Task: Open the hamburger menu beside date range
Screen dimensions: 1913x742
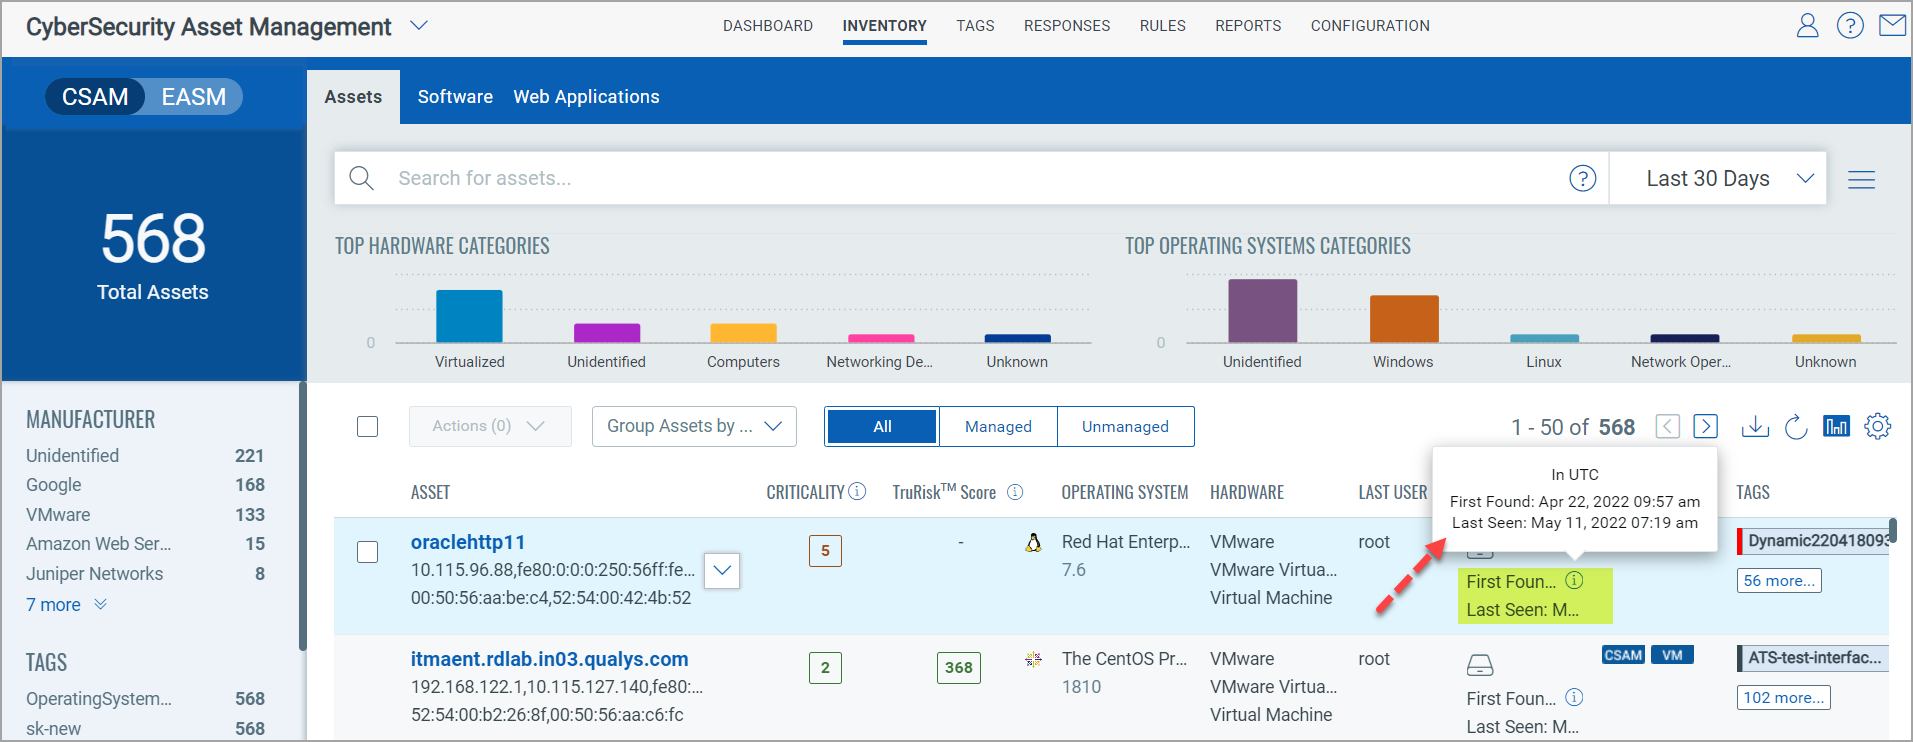Action: coord(1861,180)
